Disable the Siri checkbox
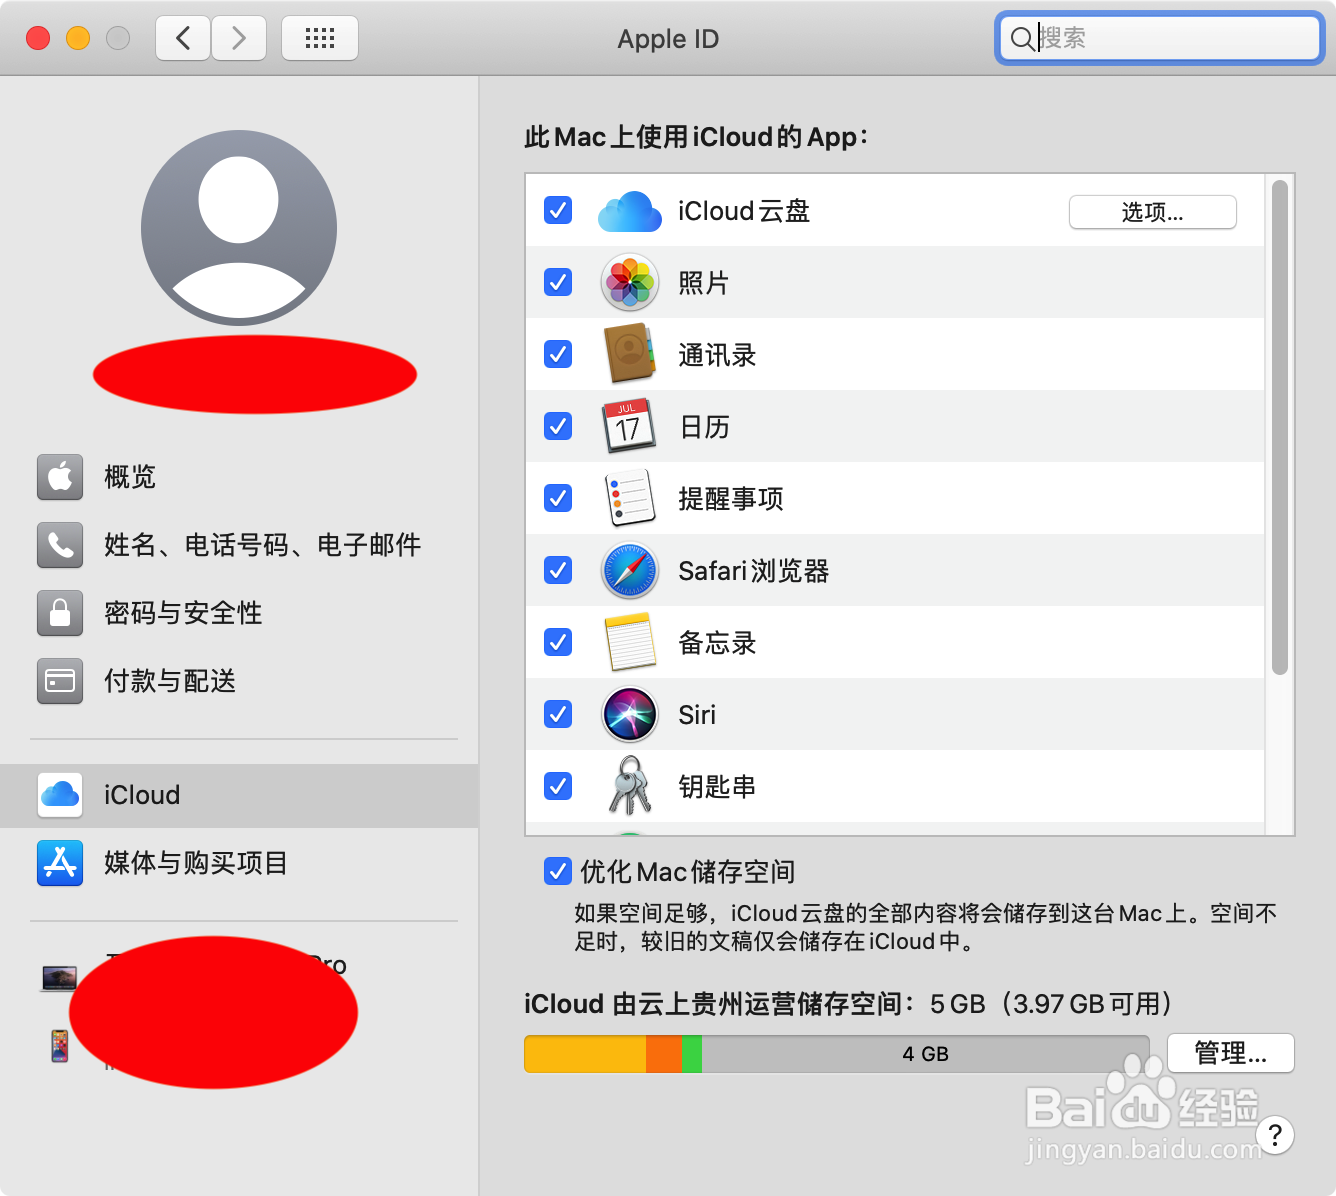 pos(558,715)
